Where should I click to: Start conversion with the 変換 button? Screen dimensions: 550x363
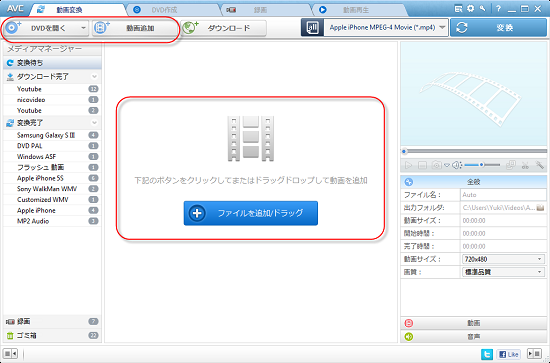498,27
